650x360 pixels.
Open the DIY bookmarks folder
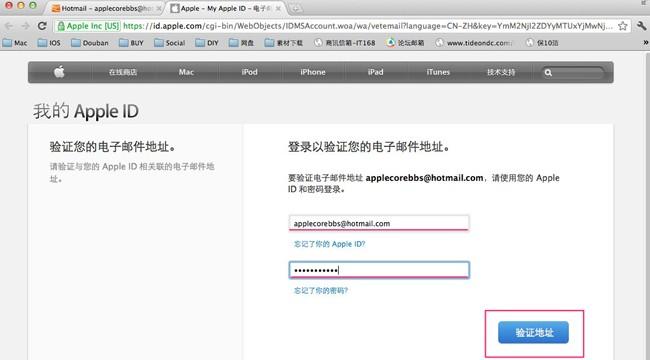pyautogui.click(x=206, y=43)
